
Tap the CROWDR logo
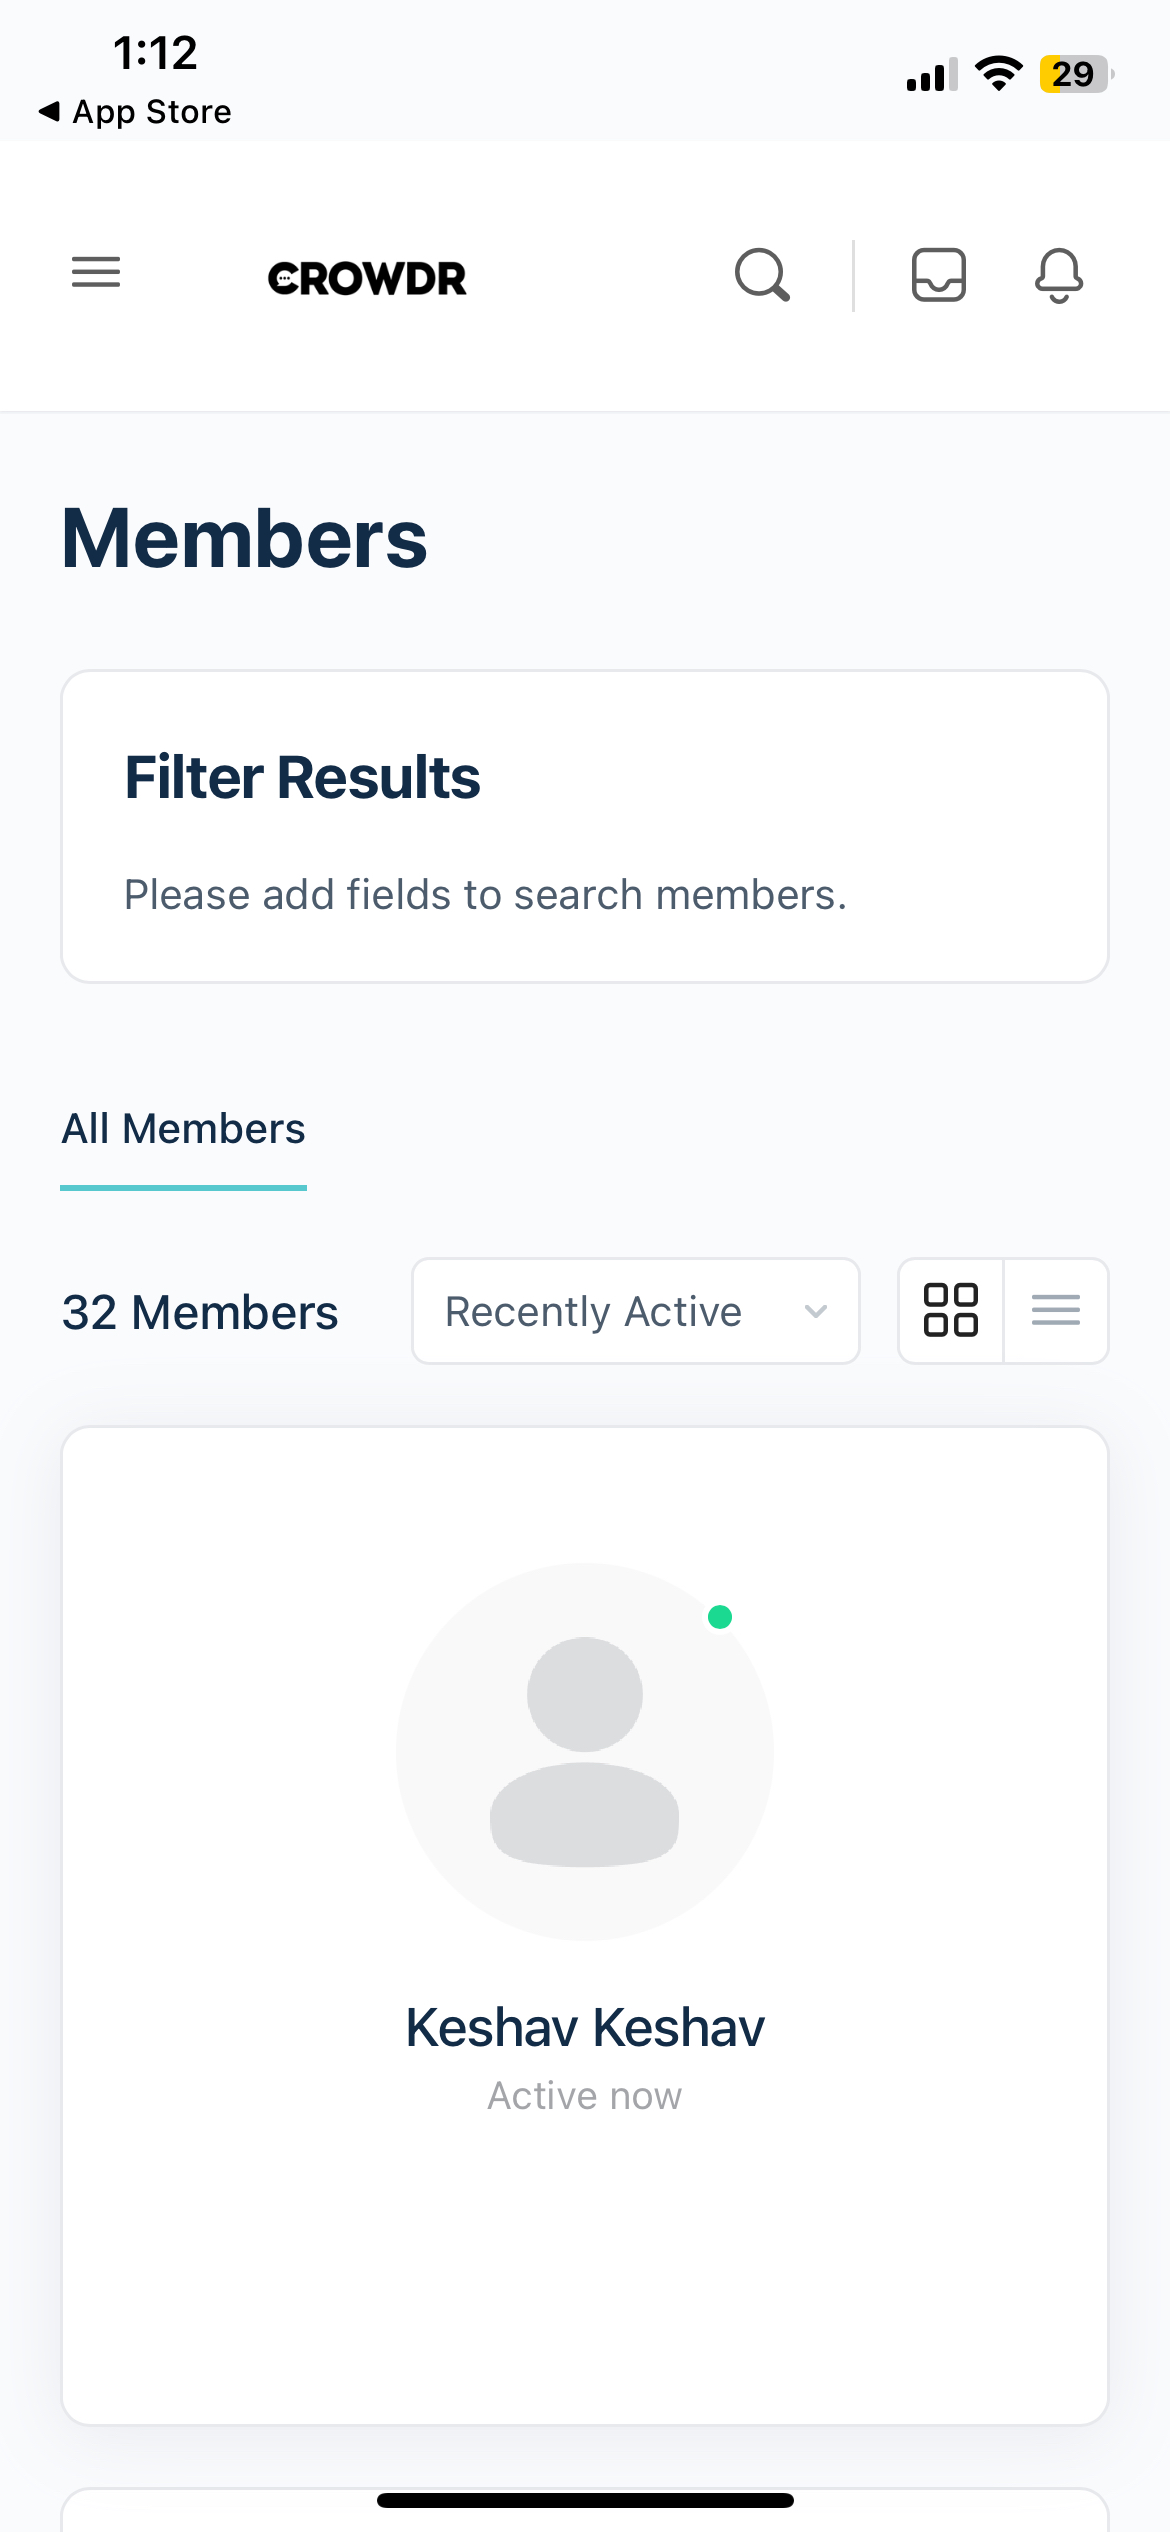point(367,279)
